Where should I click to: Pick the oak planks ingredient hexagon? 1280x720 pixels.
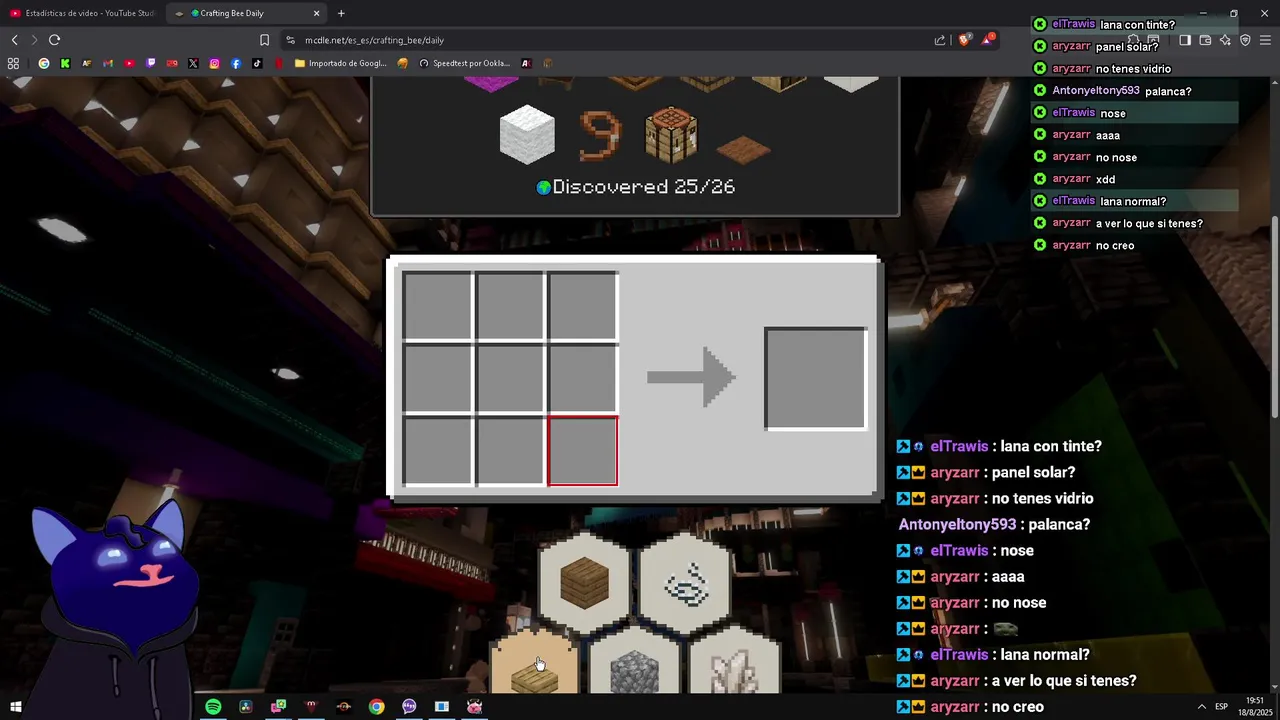click(x=585, y=583)
